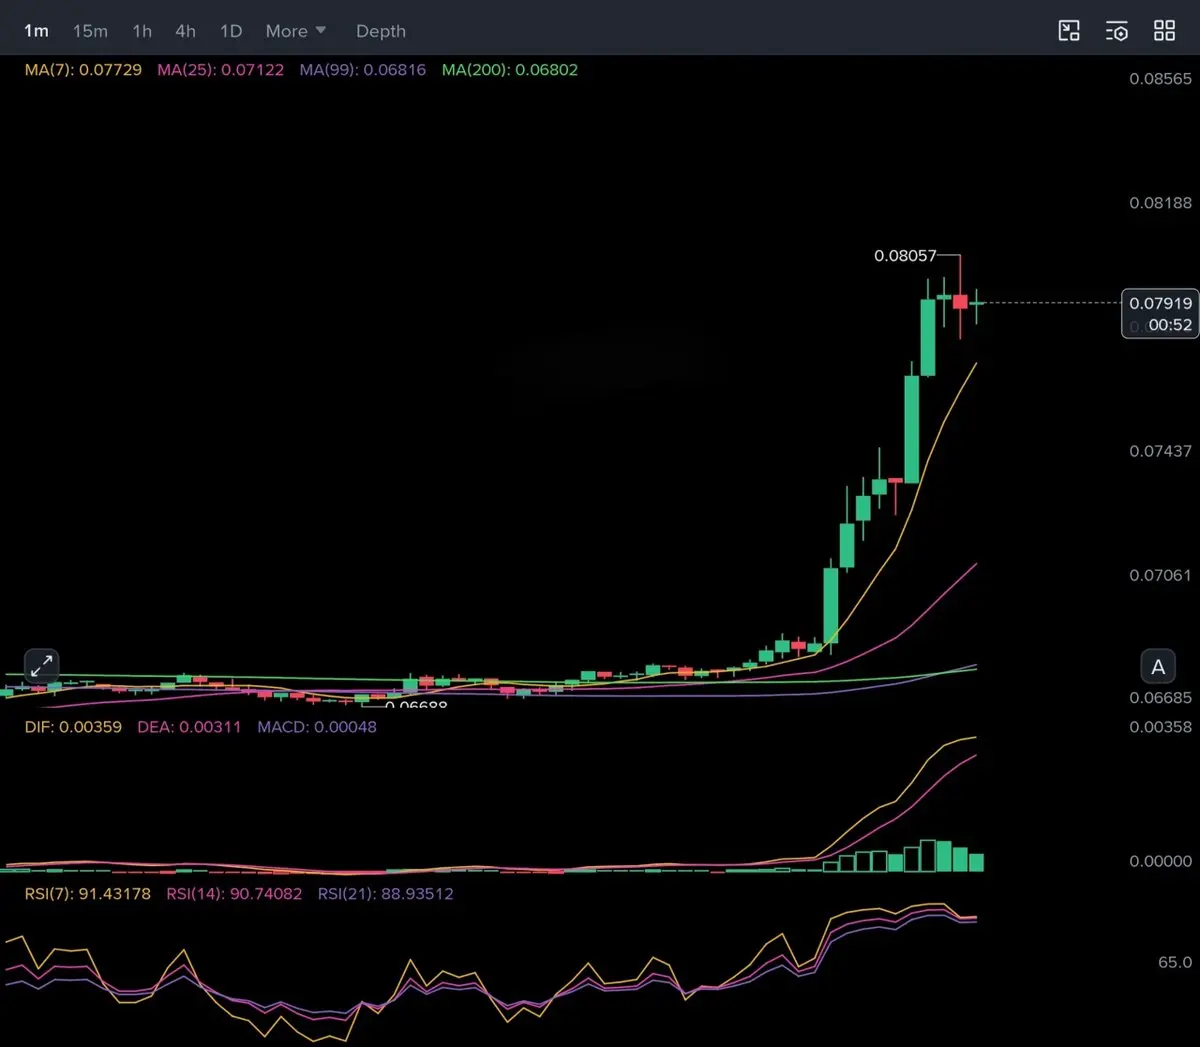This screenshot has height=1047, width=1200.
Task: Open the grid layout icon
Action: tap(1164, 31)
